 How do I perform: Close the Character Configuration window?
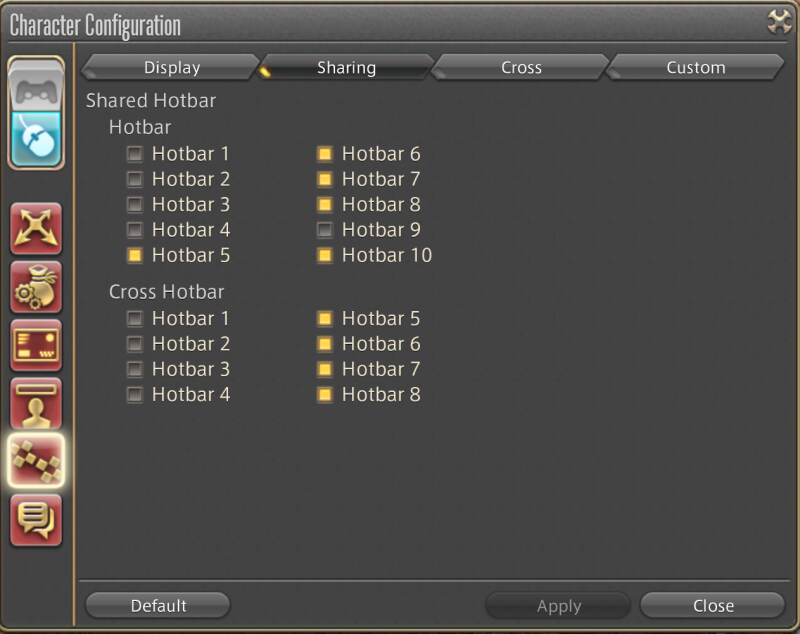tap(713, 605)
